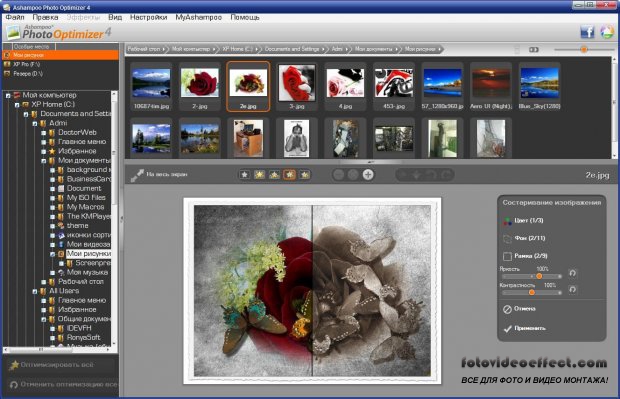Click the thumbnail size slider
The image size is (620, 399).
click(x=584, y=49)
